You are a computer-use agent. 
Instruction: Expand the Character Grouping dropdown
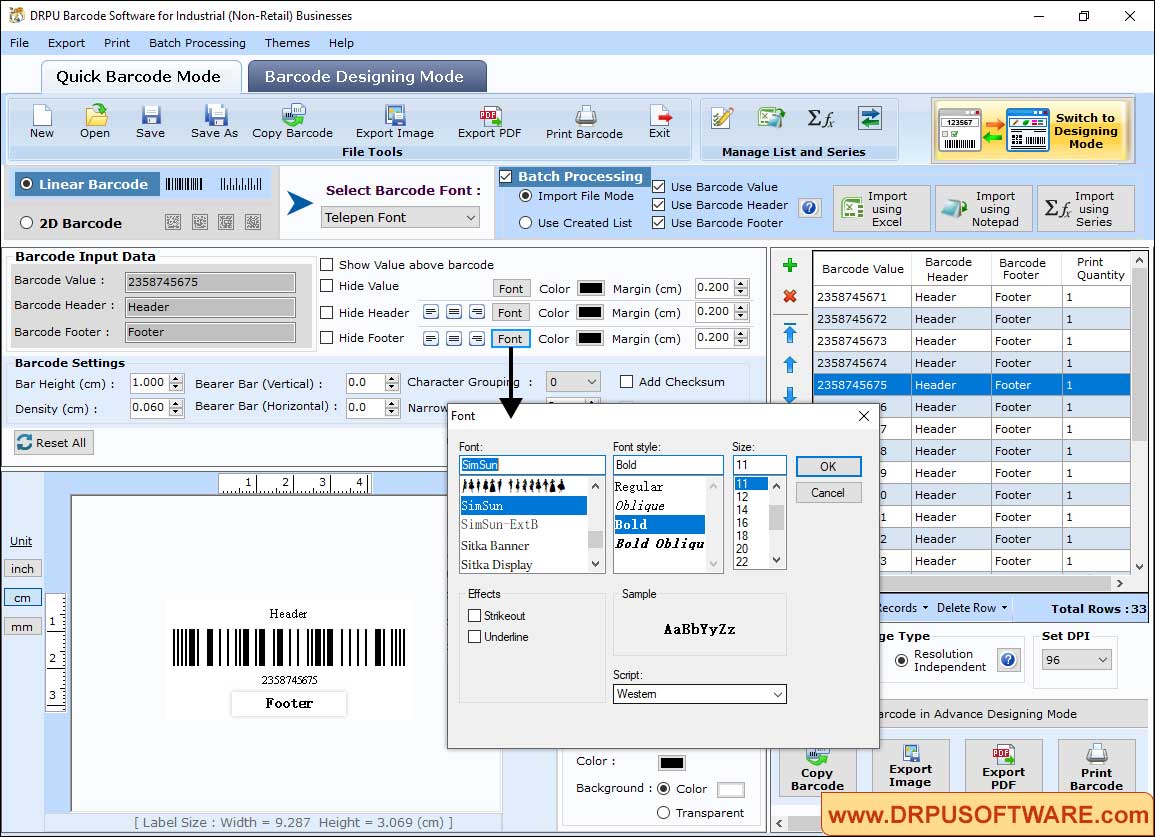[x=573, y=382]
